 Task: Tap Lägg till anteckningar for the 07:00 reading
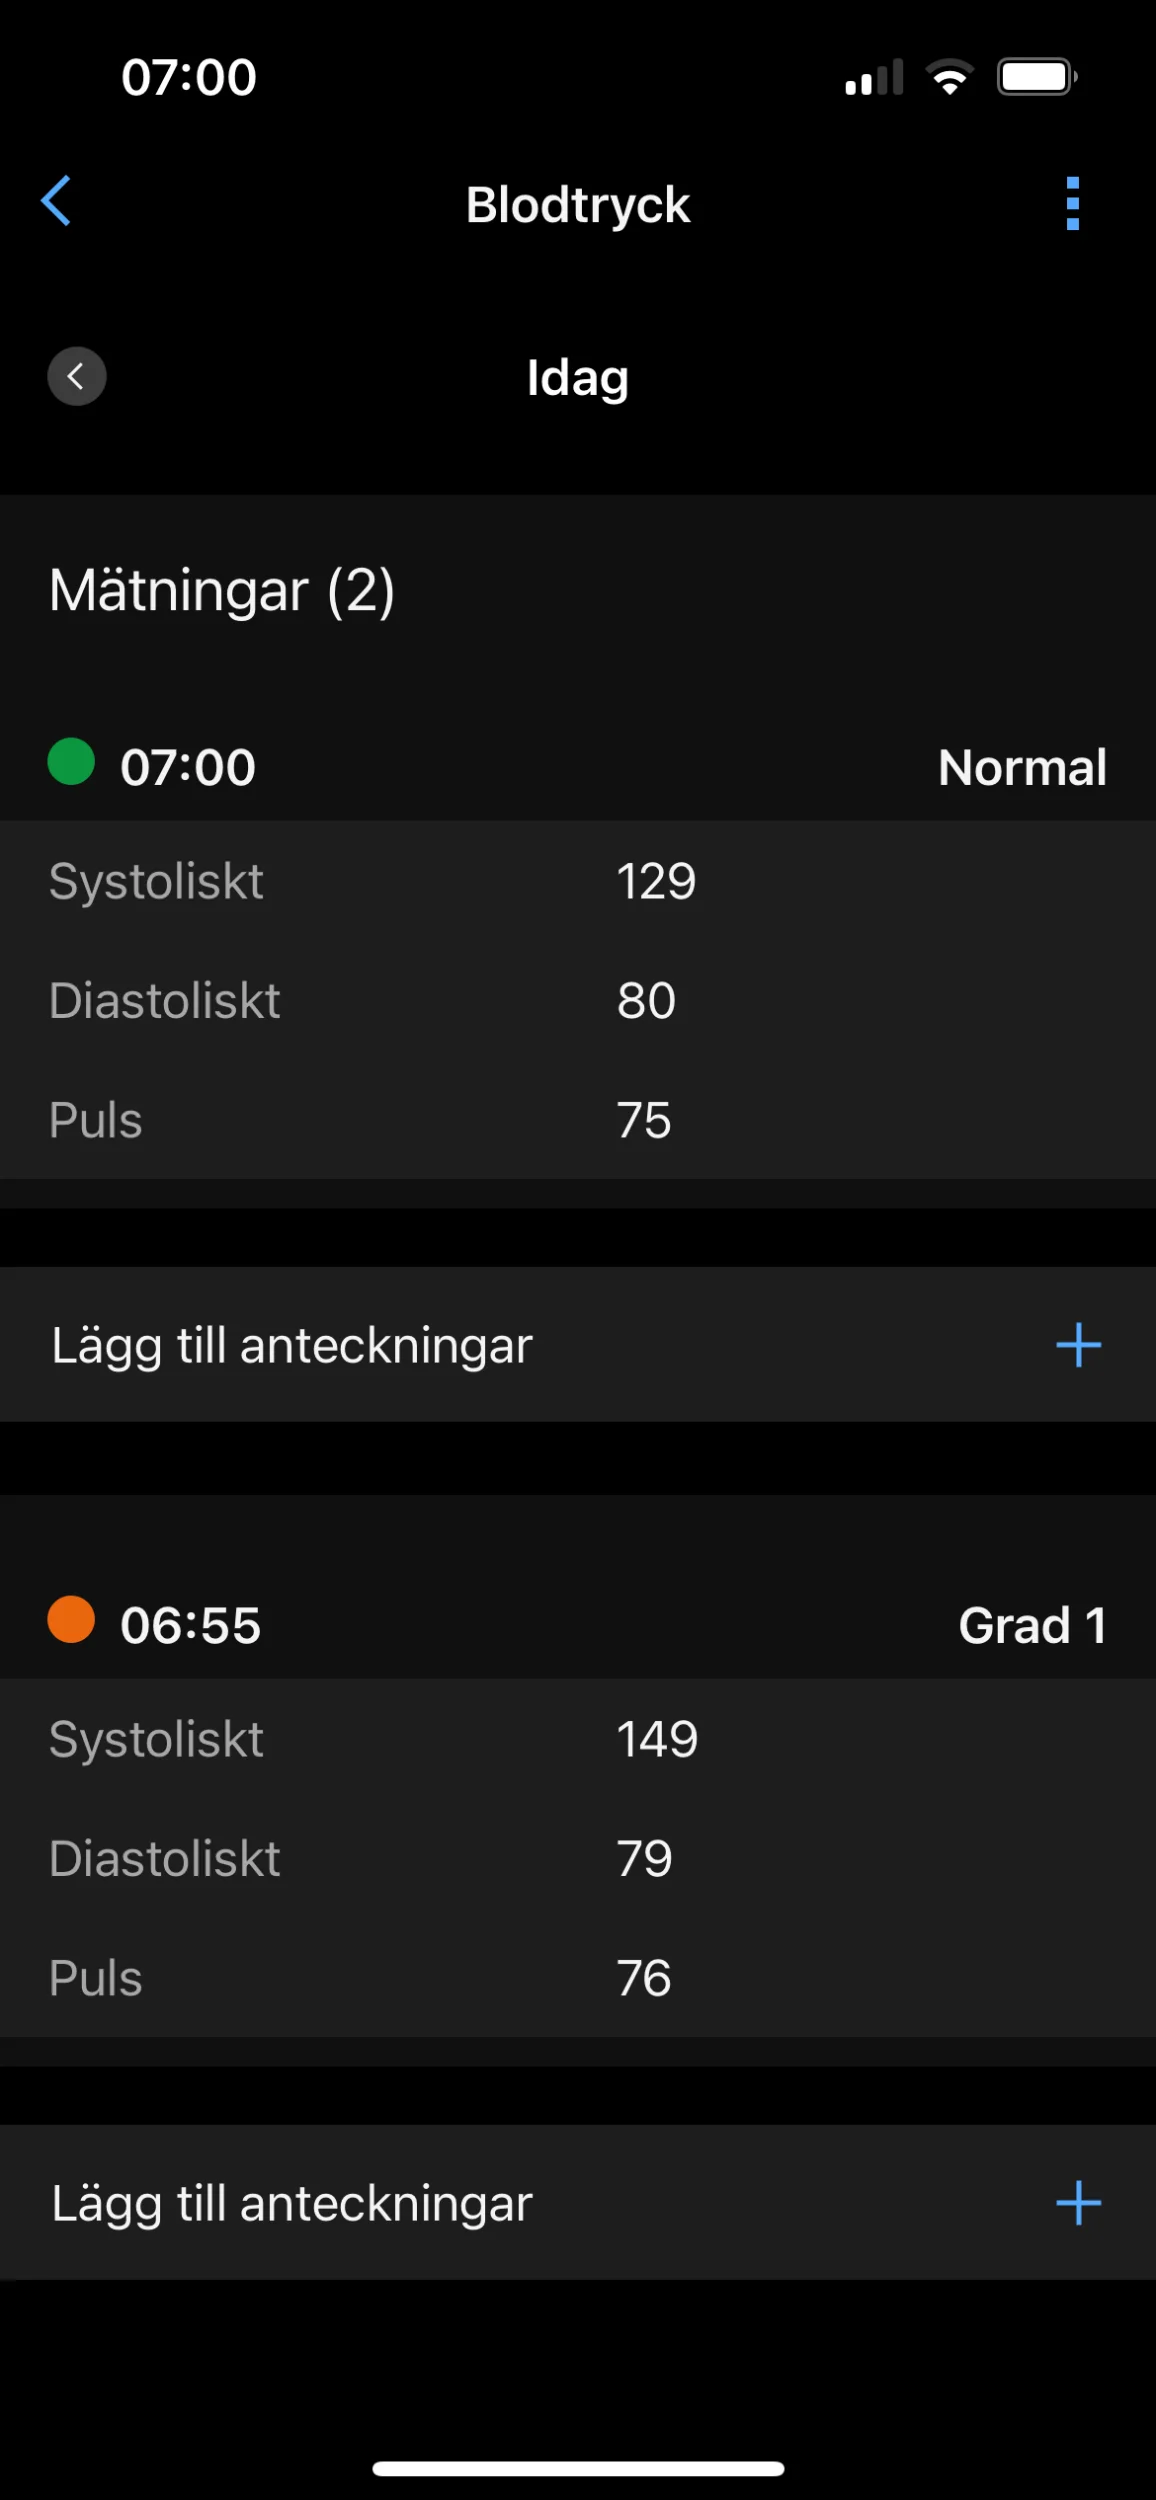pyautogui.click(x=292, y=1346)
